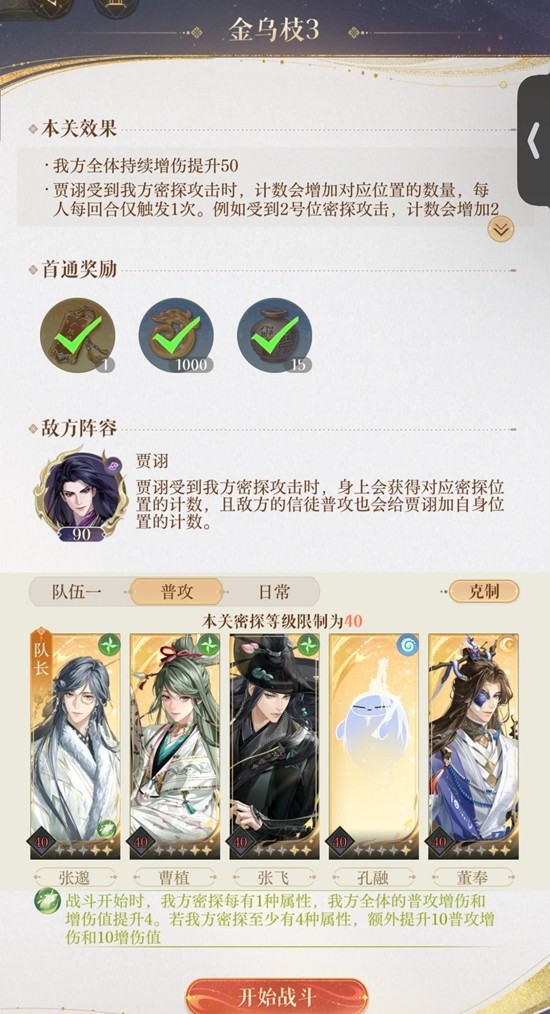Image resolution: width=550 pixels, height=1014 pixels.
Task: Tap the moon attribute icon on 董奉 card
Action: click(507, 645)
